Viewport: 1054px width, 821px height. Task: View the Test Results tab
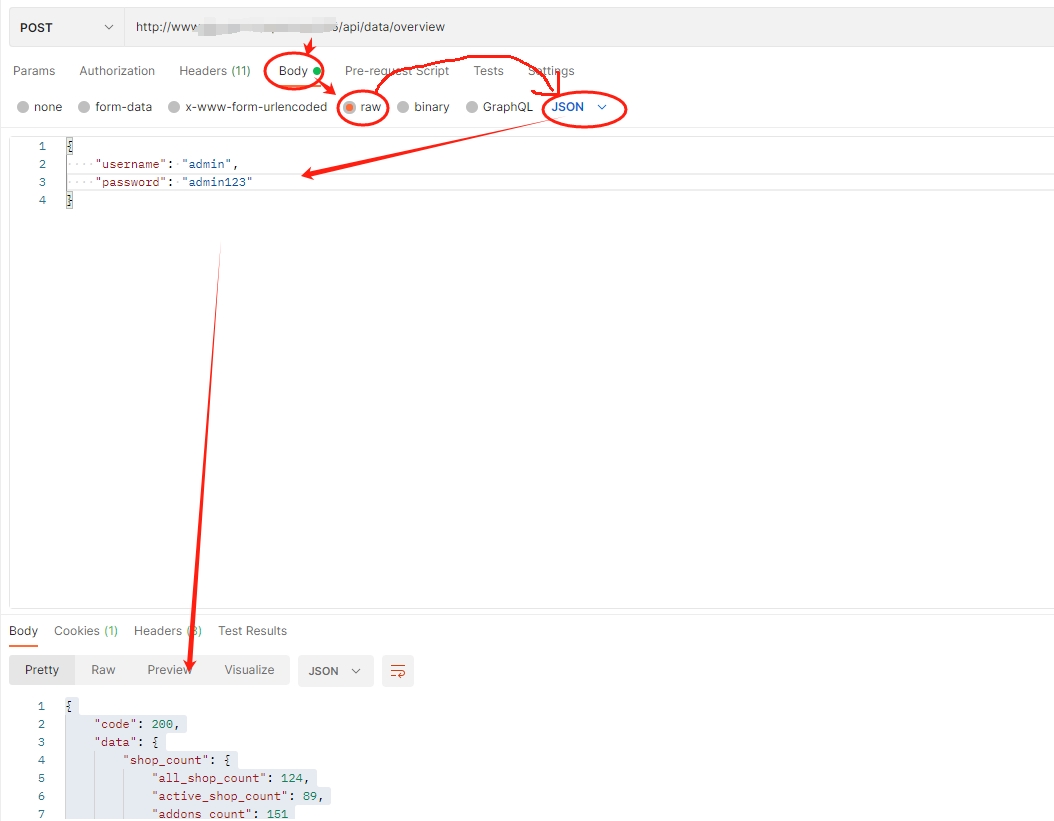252,631
